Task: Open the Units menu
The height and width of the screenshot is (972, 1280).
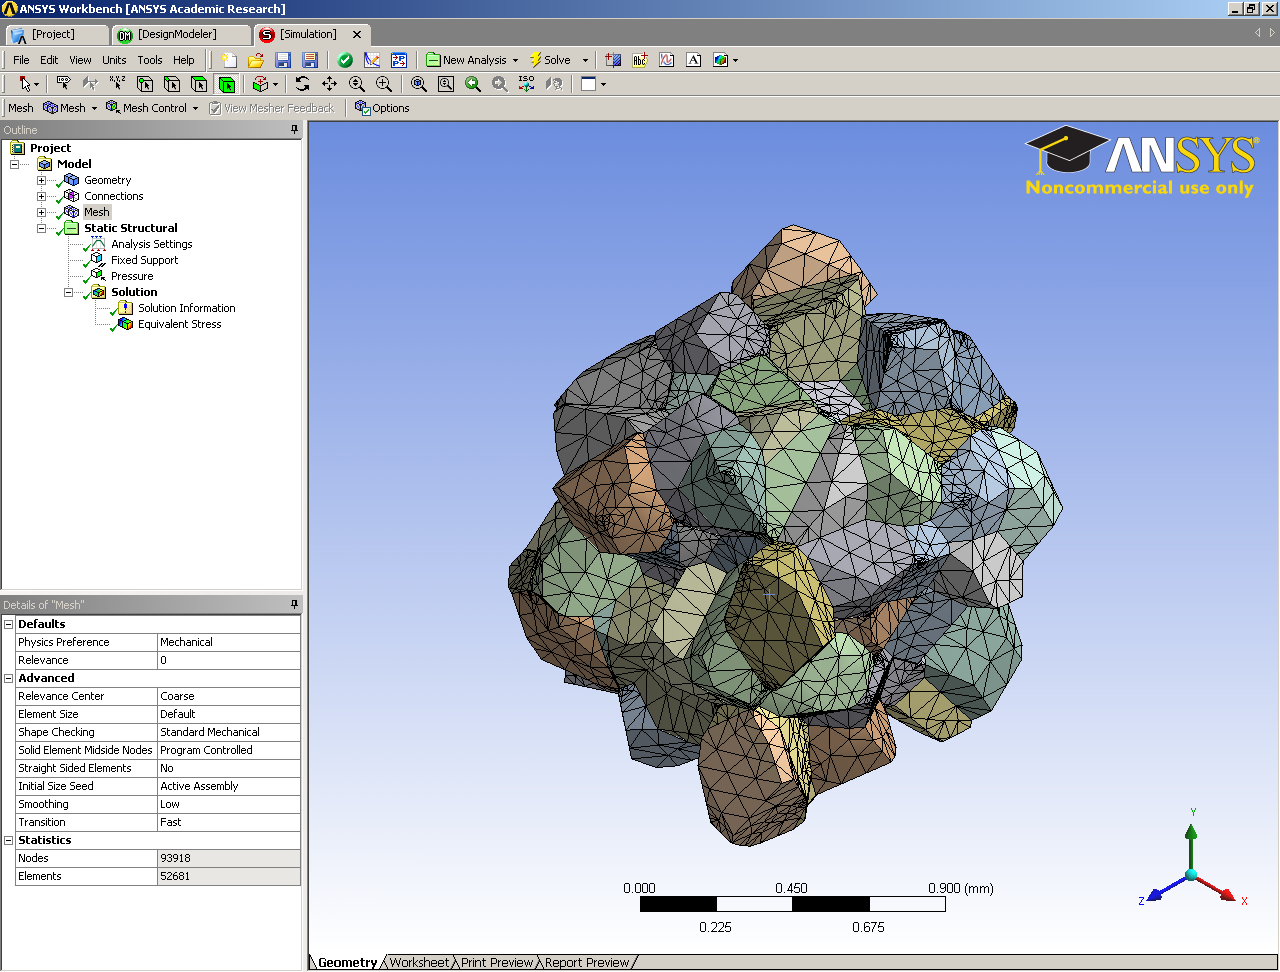Action: [114, 60]
